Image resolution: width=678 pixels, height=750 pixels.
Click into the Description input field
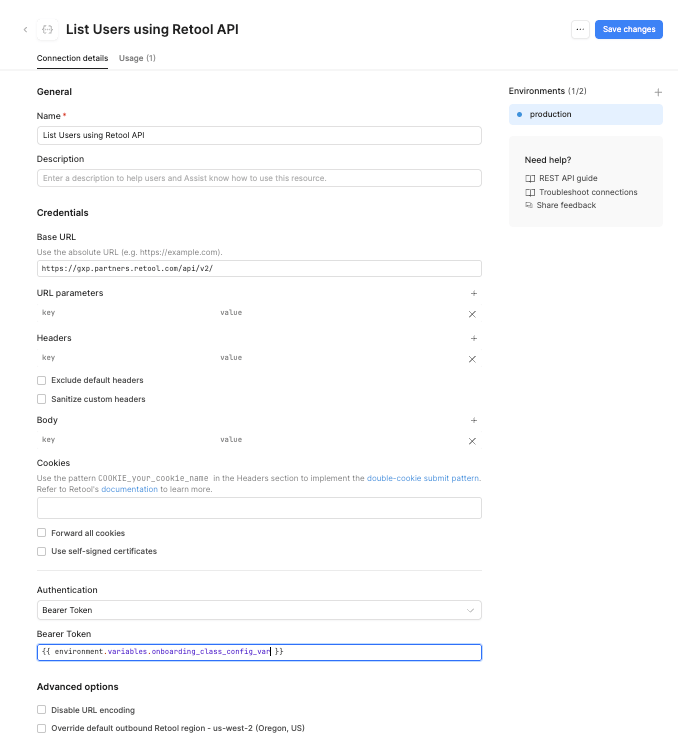(x=259, y=178)
